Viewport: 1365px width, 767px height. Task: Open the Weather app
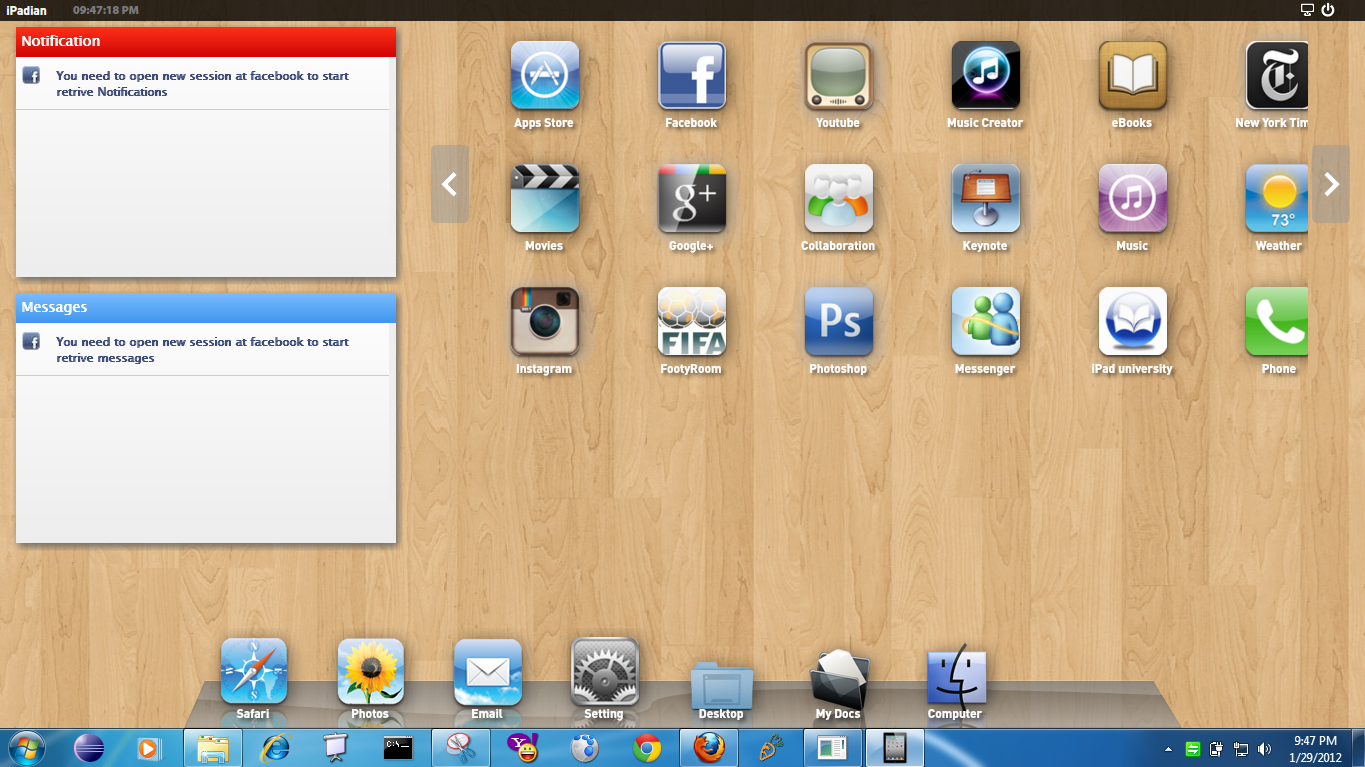1277,198
